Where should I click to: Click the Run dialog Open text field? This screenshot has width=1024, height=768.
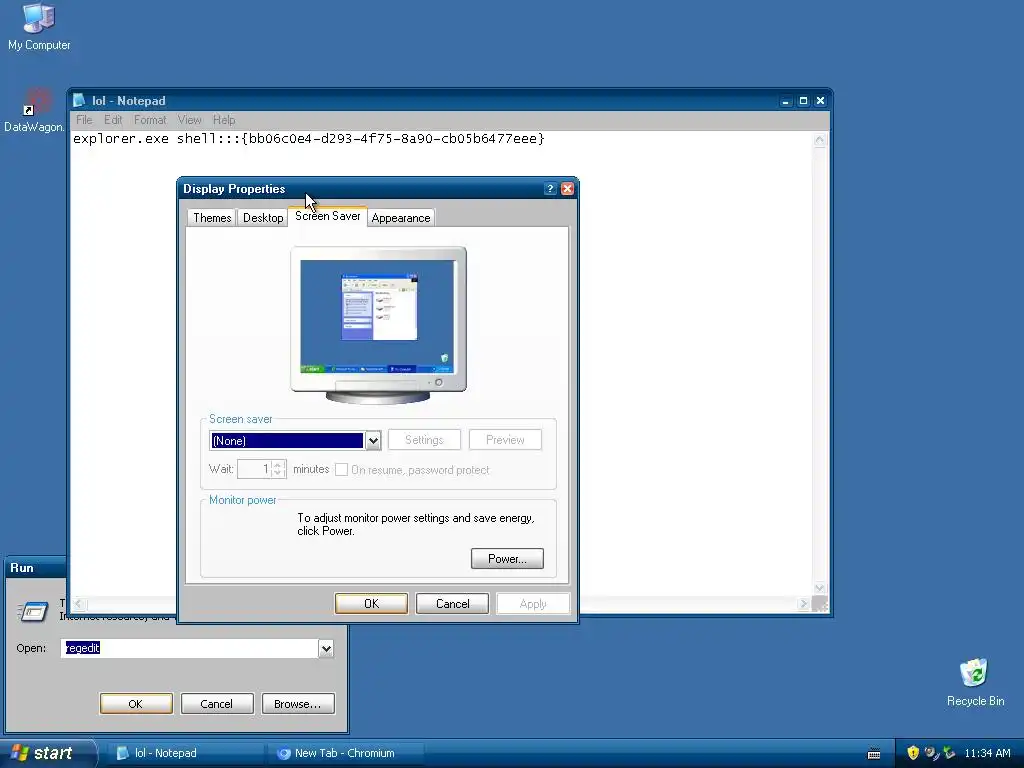[189, 648]
